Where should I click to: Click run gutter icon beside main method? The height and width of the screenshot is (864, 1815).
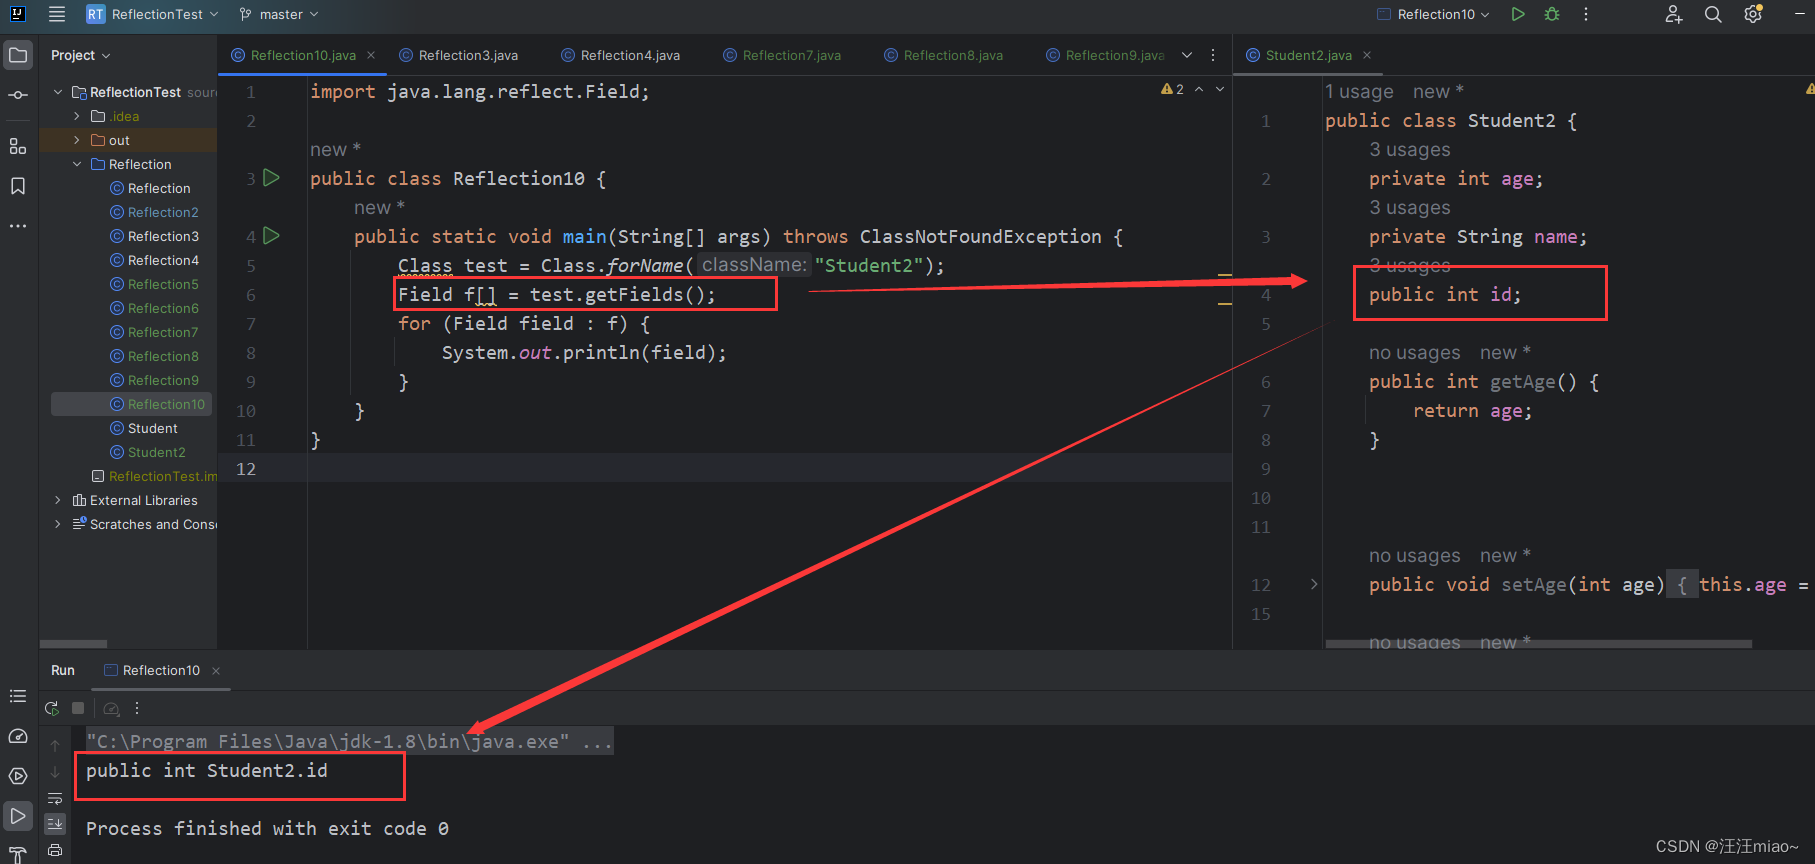(x=271, y=236)
